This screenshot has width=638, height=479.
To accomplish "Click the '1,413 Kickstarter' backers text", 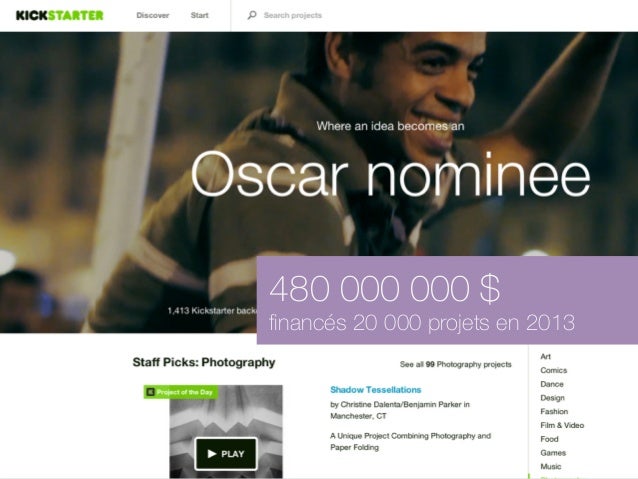I will (212, 311).
